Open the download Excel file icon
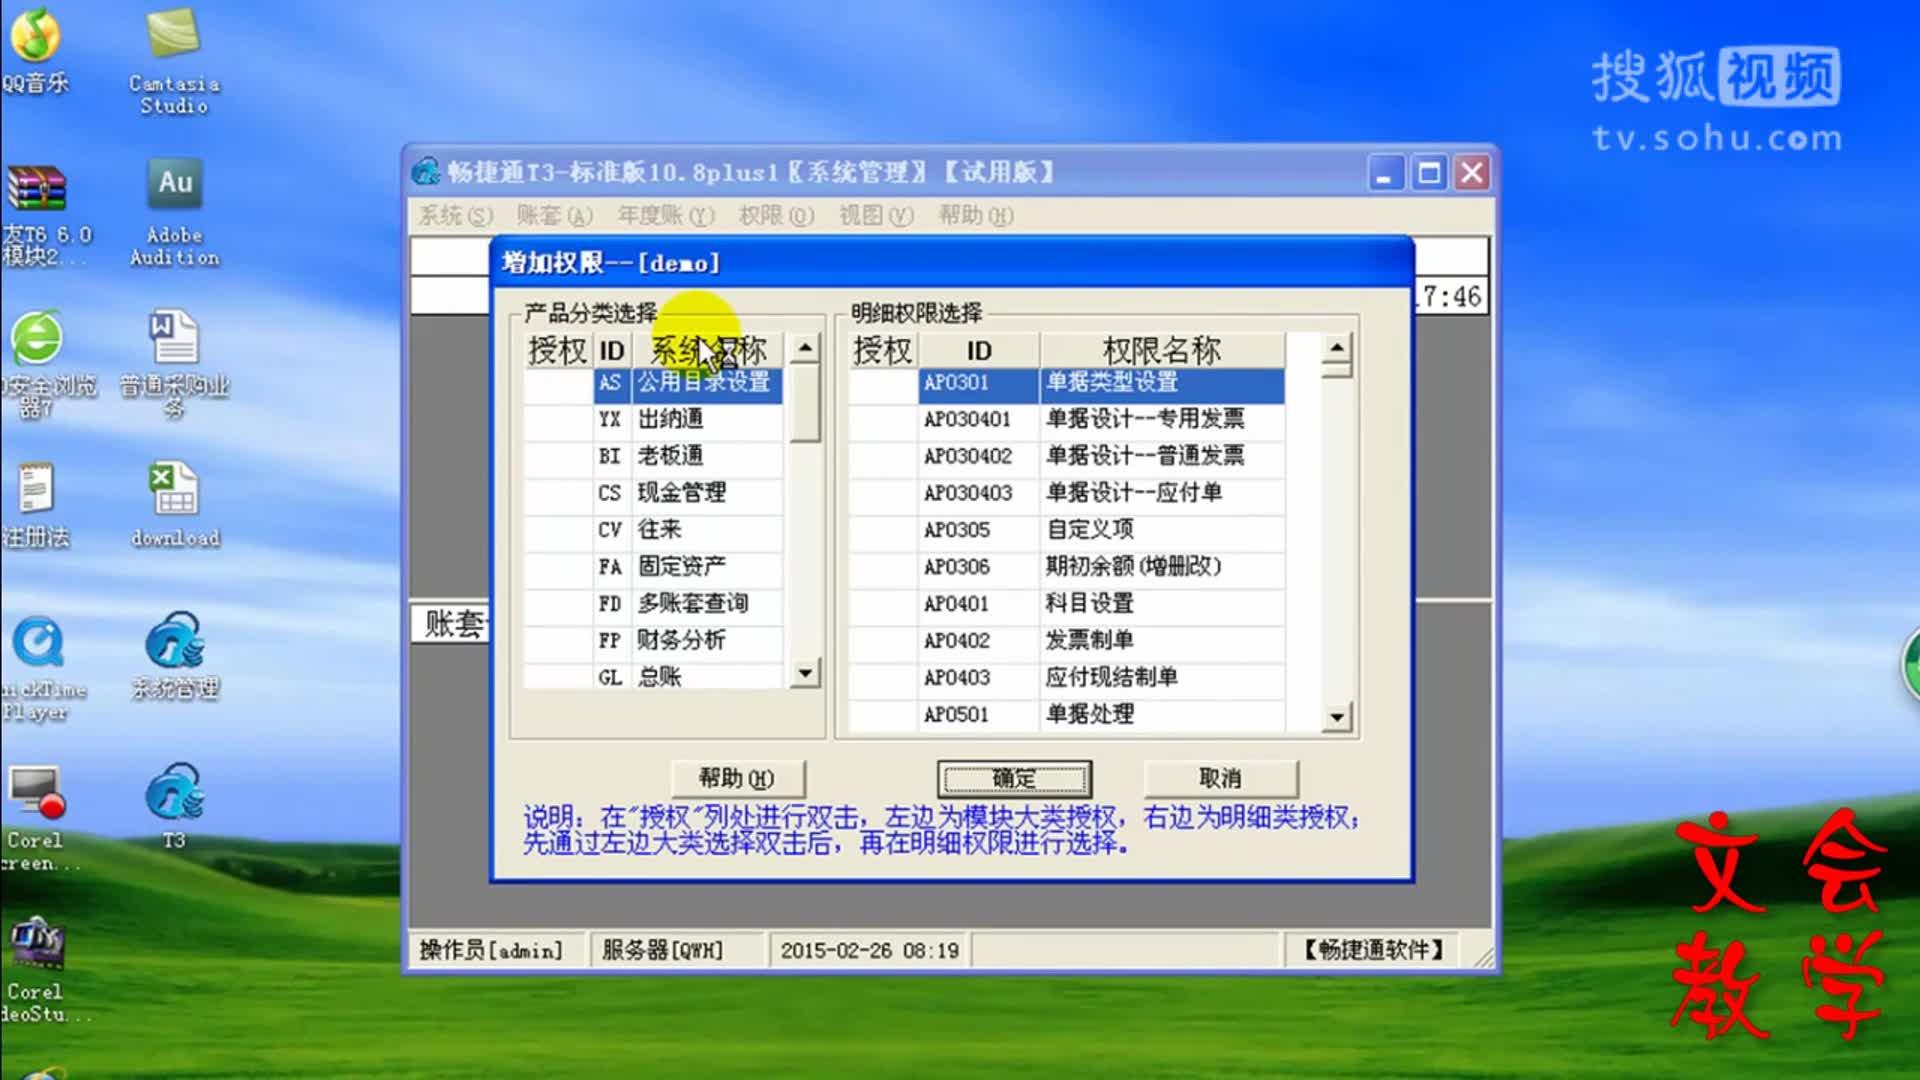The width and height of the screenshot is (1920, 1080). click(x=174, y=490)
